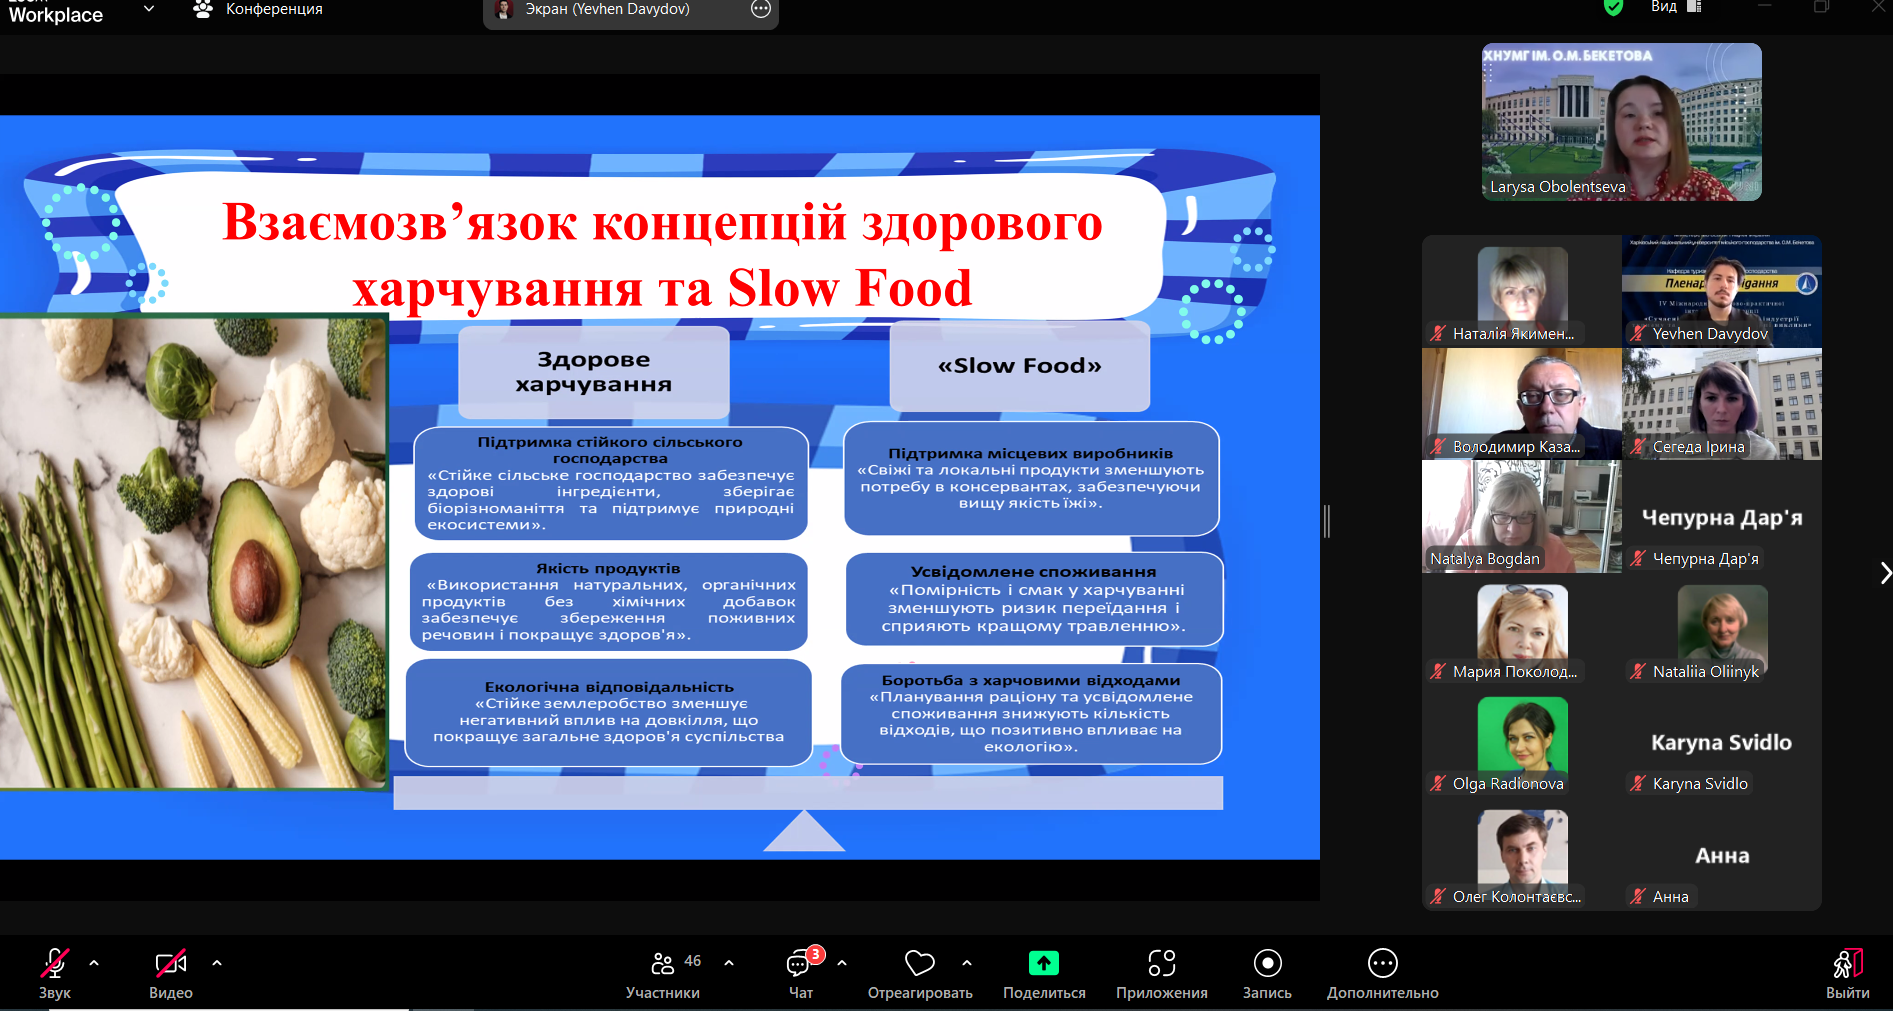This screenshot has width=1893, height=1011.
Task: Expand chat options arrow beside Чат
Action: coord(842,963)
